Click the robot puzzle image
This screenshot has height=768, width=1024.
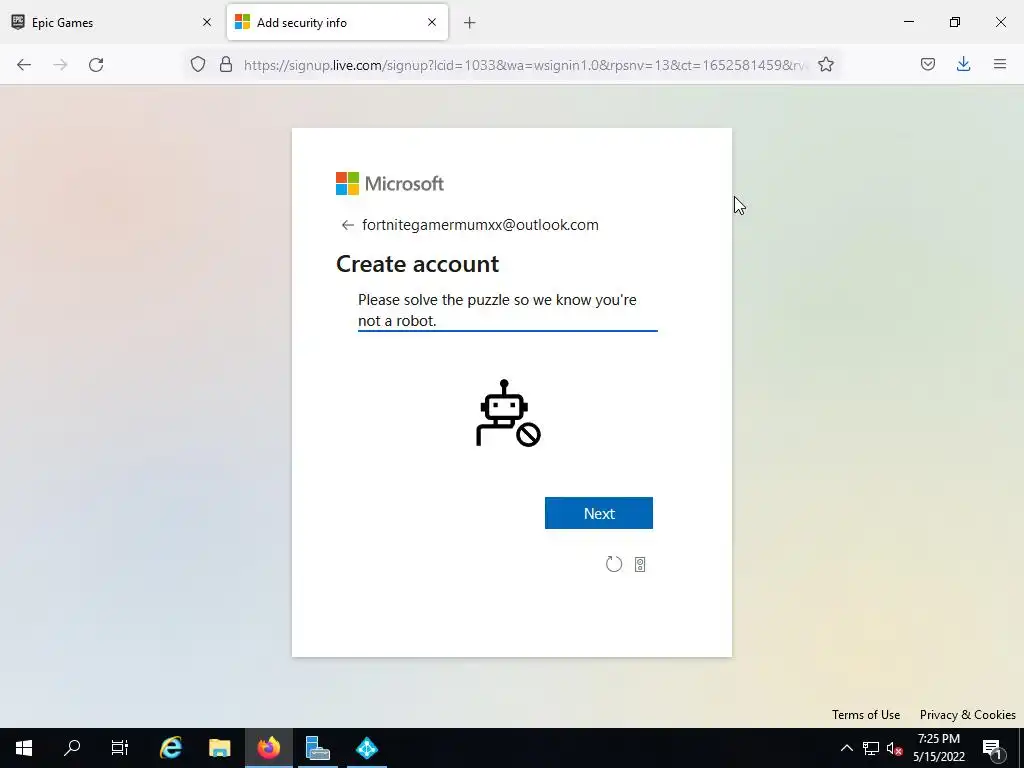pos(508,413)
